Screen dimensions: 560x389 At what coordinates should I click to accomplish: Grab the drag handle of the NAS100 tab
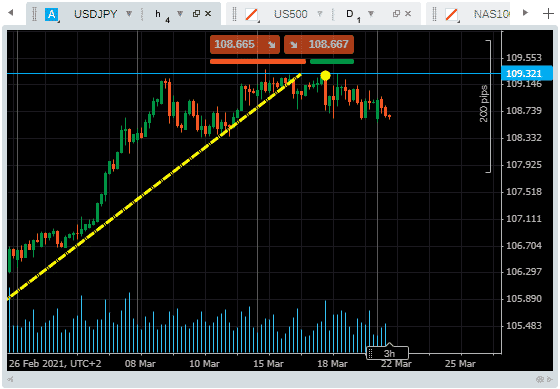click(x=435, y=14)
